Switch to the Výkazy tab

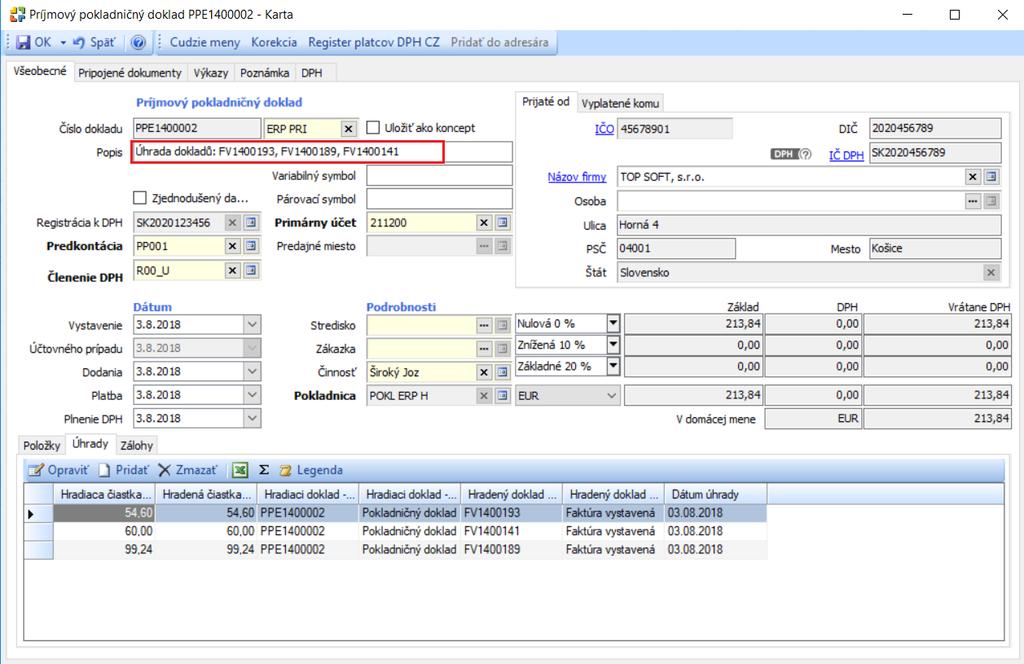211,72
